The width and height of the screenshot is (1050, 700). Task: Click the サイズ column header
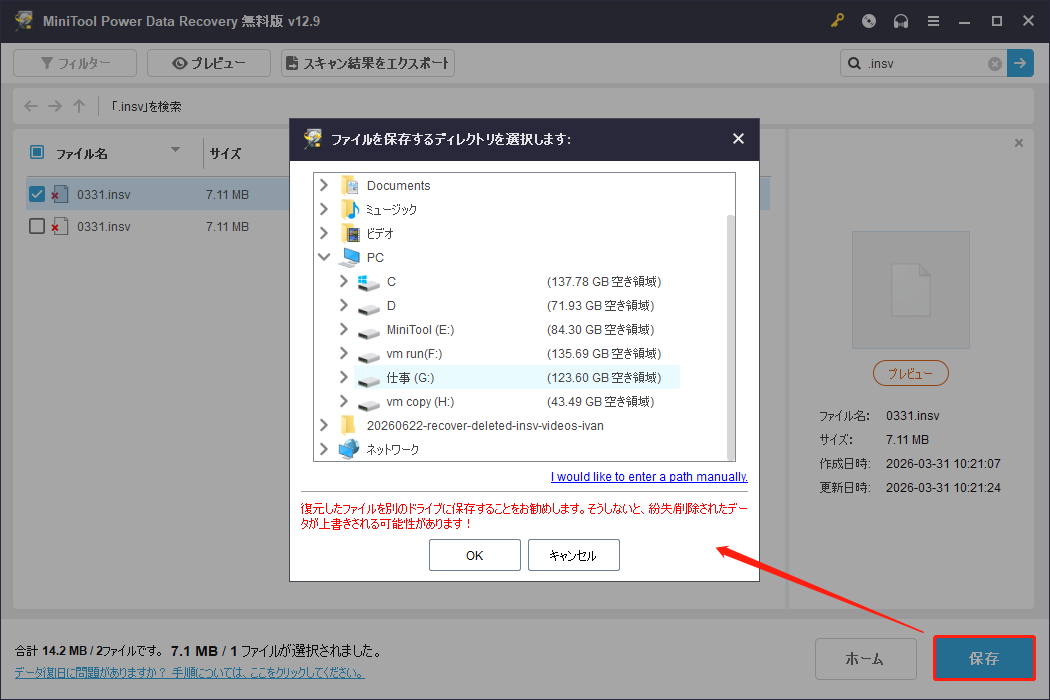(225, 153)
